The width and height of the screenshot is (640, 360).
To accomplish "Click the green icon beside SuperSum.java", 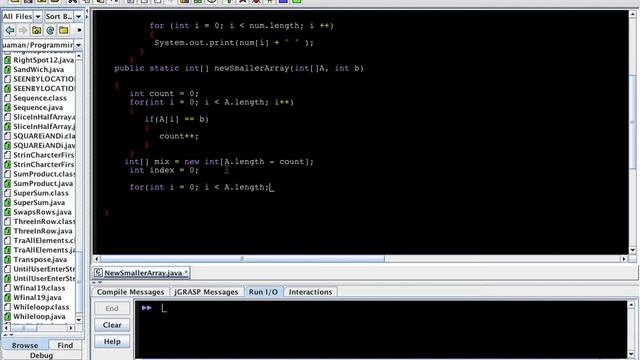I will [7, 202].
